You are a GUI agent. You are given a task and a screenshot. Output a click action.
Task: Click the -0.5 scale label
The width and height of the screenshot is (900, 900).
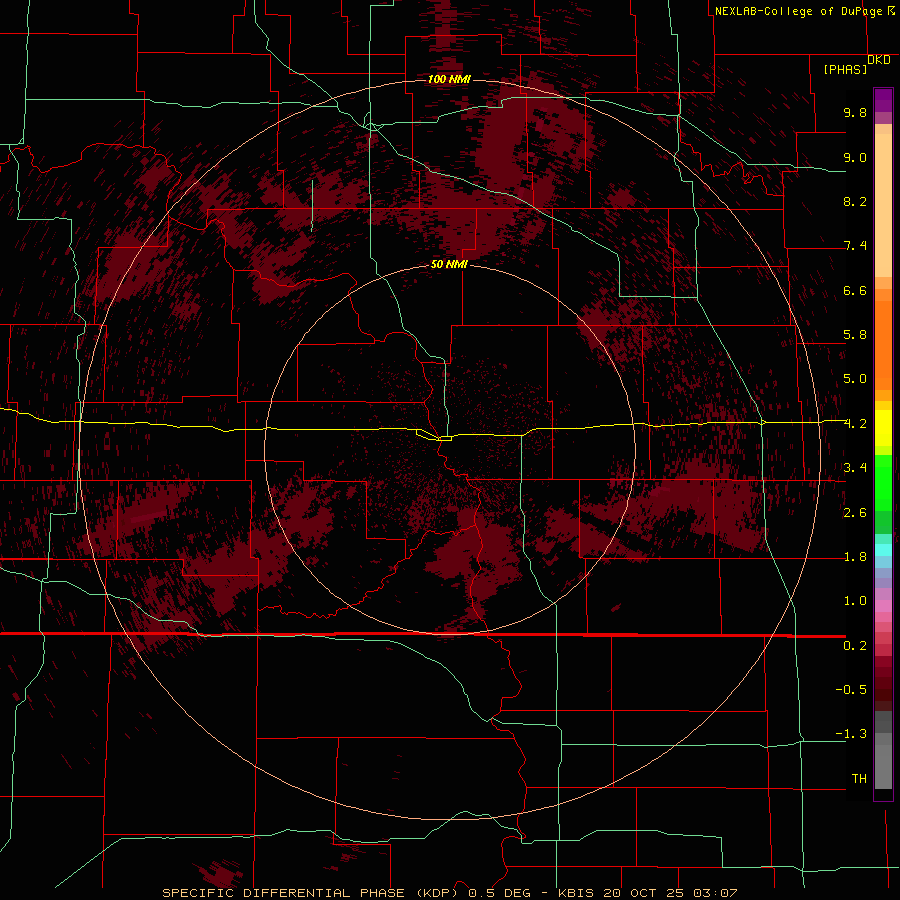point(851,690)
